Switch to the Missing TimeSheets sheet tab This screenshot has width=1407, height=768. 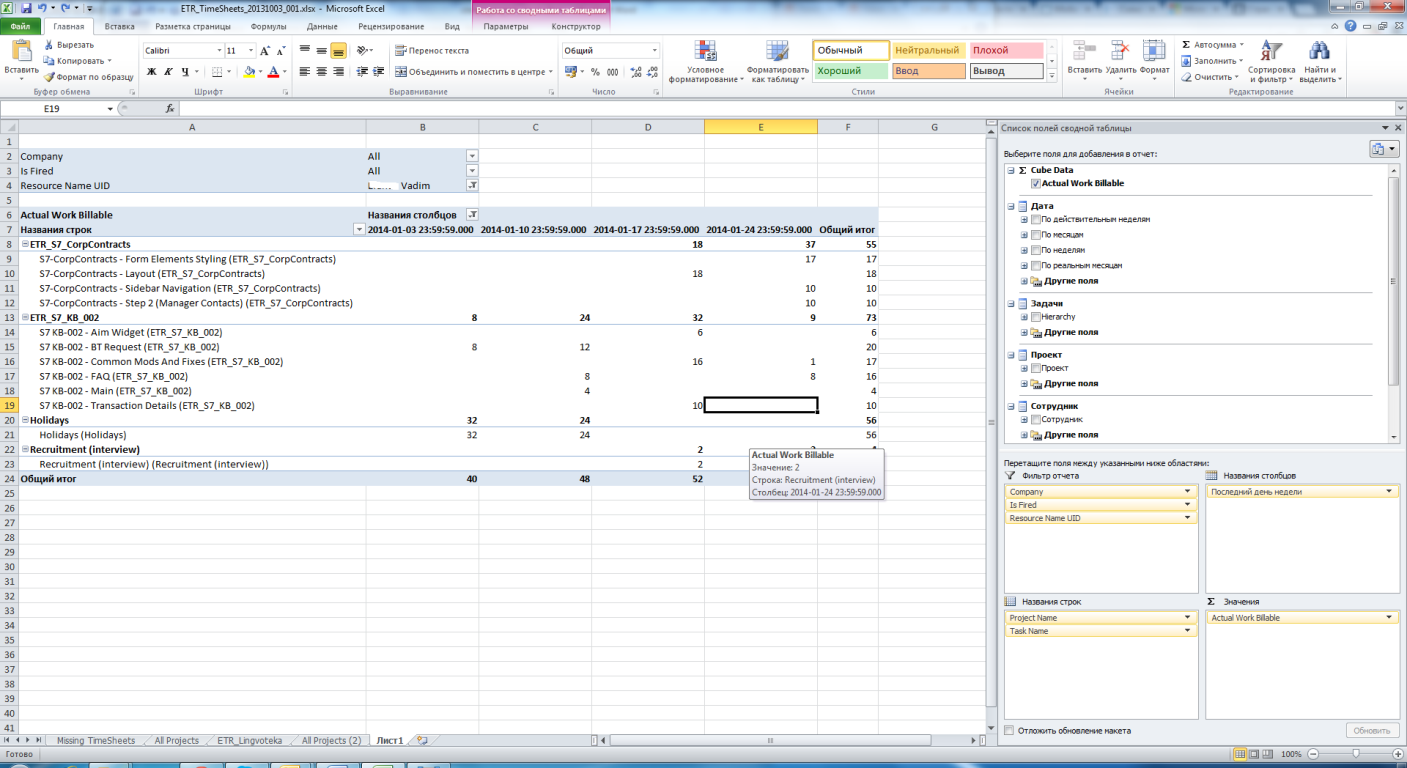click(96, 741)
